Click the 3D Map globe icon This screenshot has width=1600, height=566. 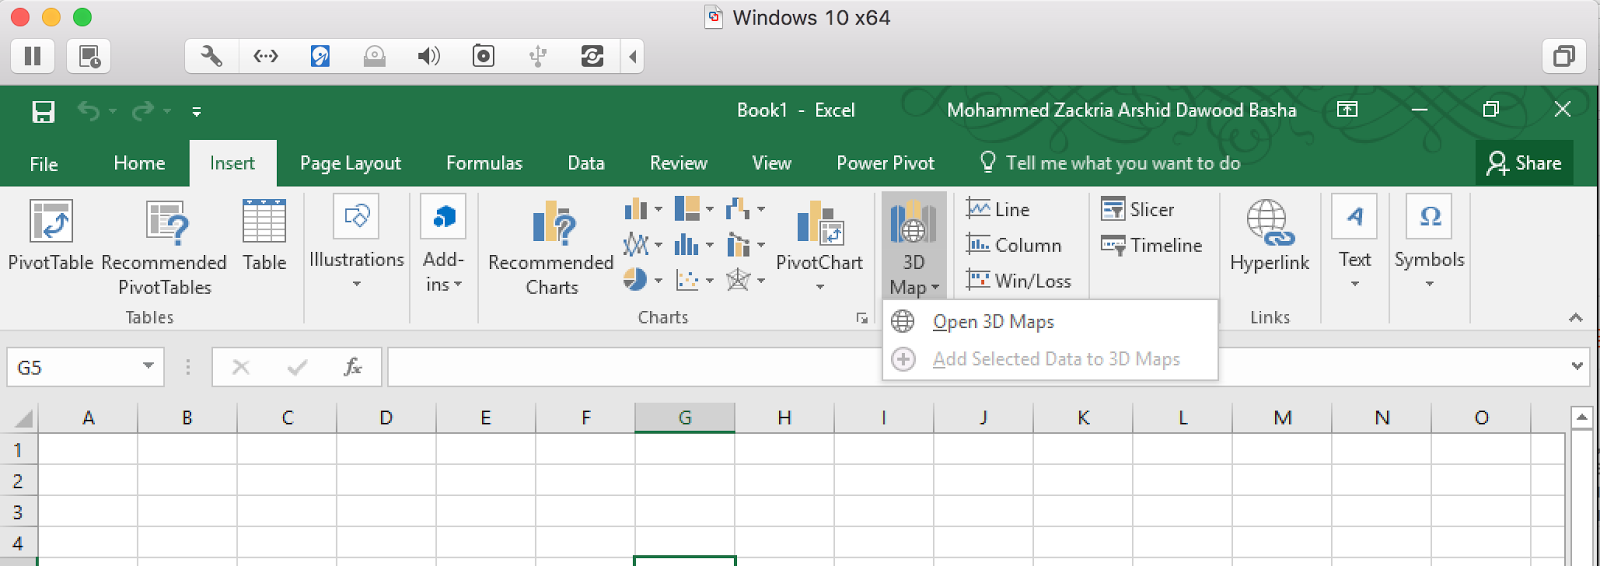pyautogui.click(x=913, y=223)
